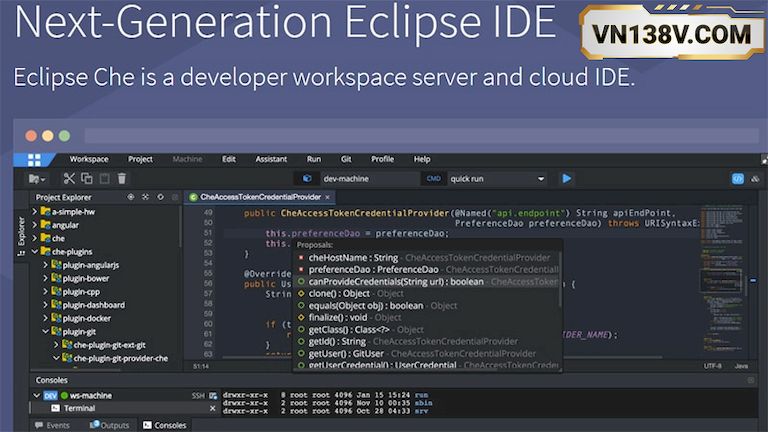Close the Terminal console entry
Image resolution: width=768 pixels, height=432 pixels.
tap(213, 408)
